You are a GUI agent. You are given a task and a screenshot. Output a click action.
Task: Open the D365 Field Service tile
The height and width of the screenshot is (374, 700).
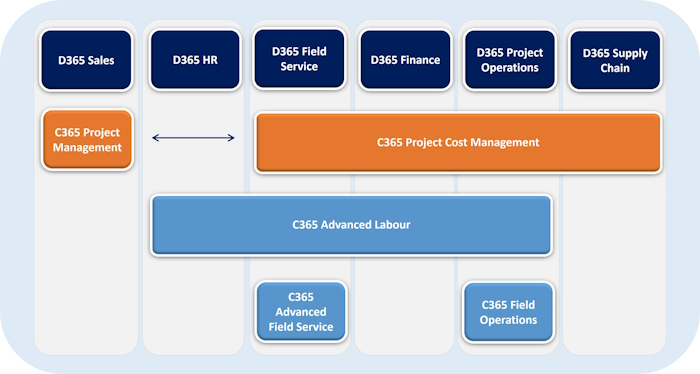[299, 58]
